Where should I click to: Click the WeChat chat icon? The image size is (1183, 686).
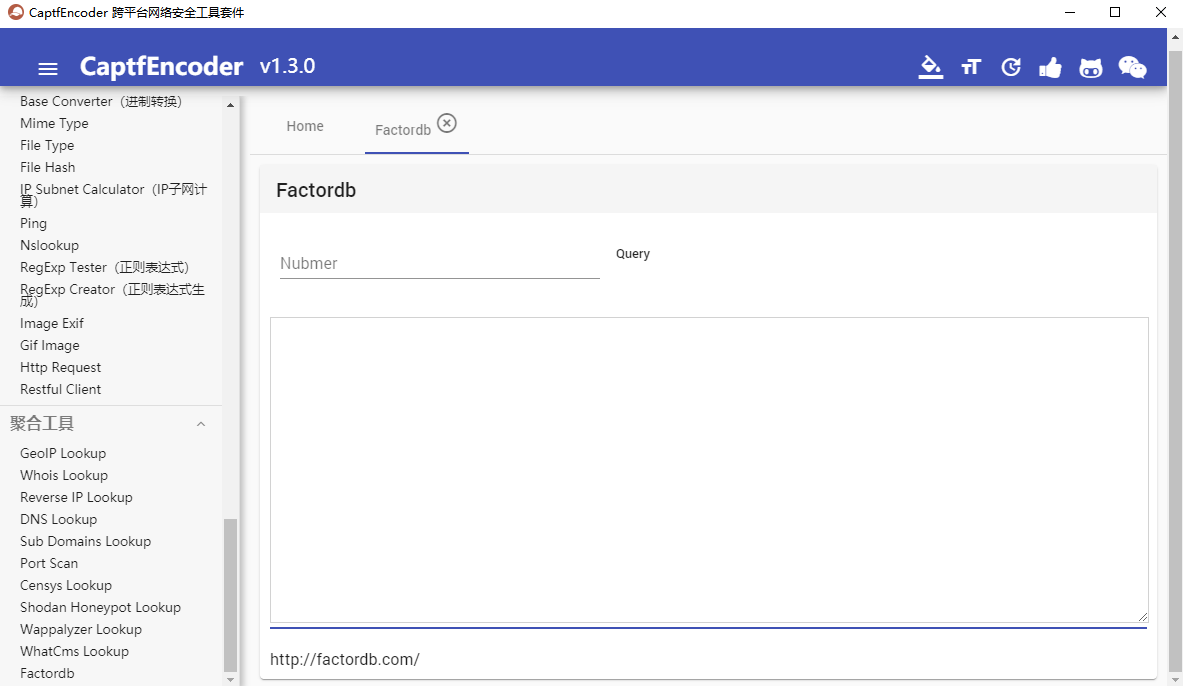click(x=1132, y=67)
